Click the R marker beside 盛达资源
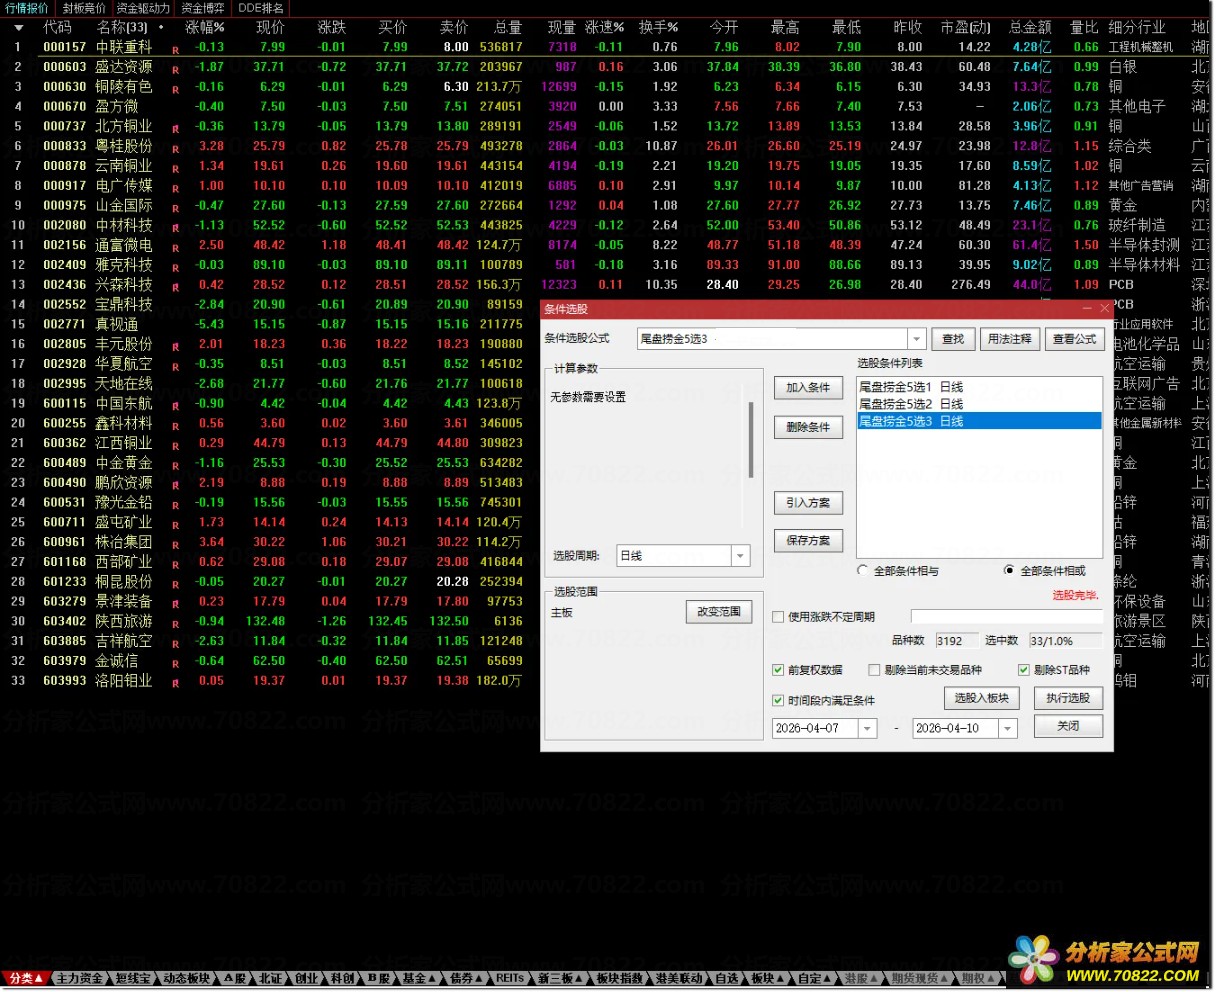This screenshot has width=1216, height=992. tap(176, 68)
